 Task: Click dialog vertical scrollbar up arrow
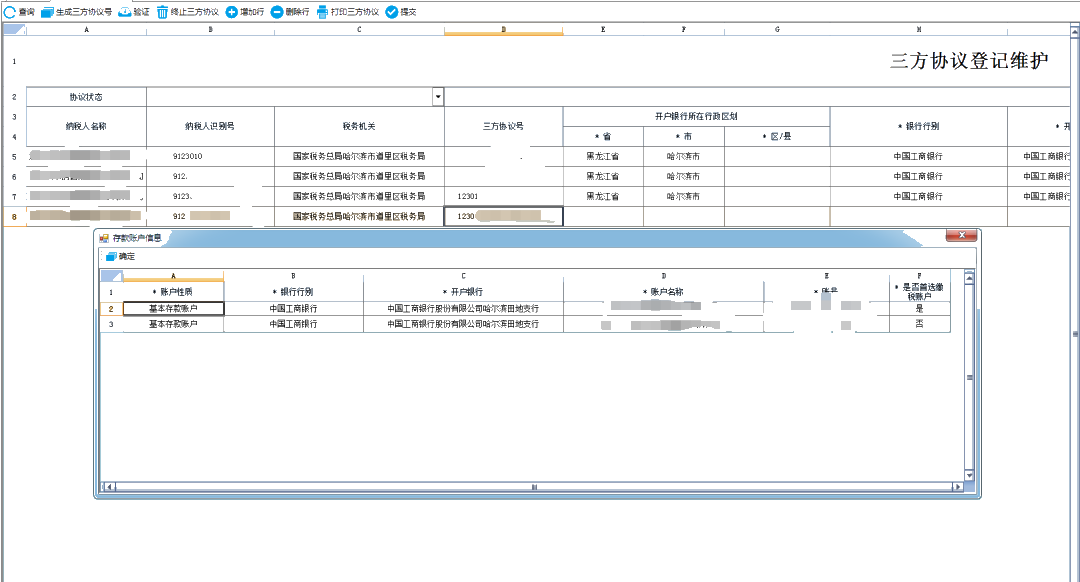(969, 278)
